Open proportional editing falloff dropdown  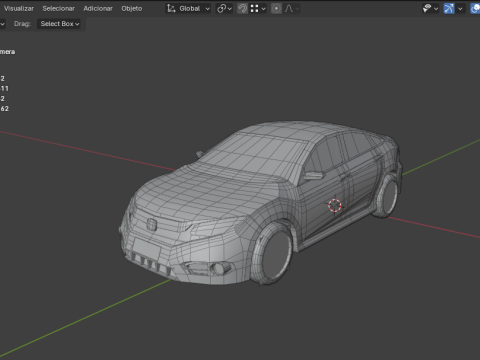pyautogui.click(x=292, y=9)
